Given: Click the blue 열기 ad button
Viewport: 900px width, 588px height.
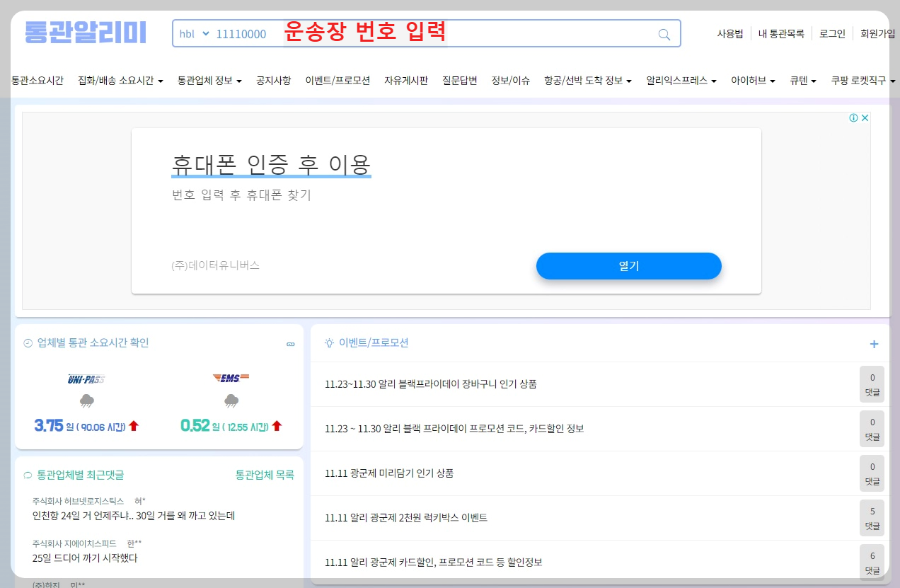Looking at the screenshot, I should coord(629,266).
